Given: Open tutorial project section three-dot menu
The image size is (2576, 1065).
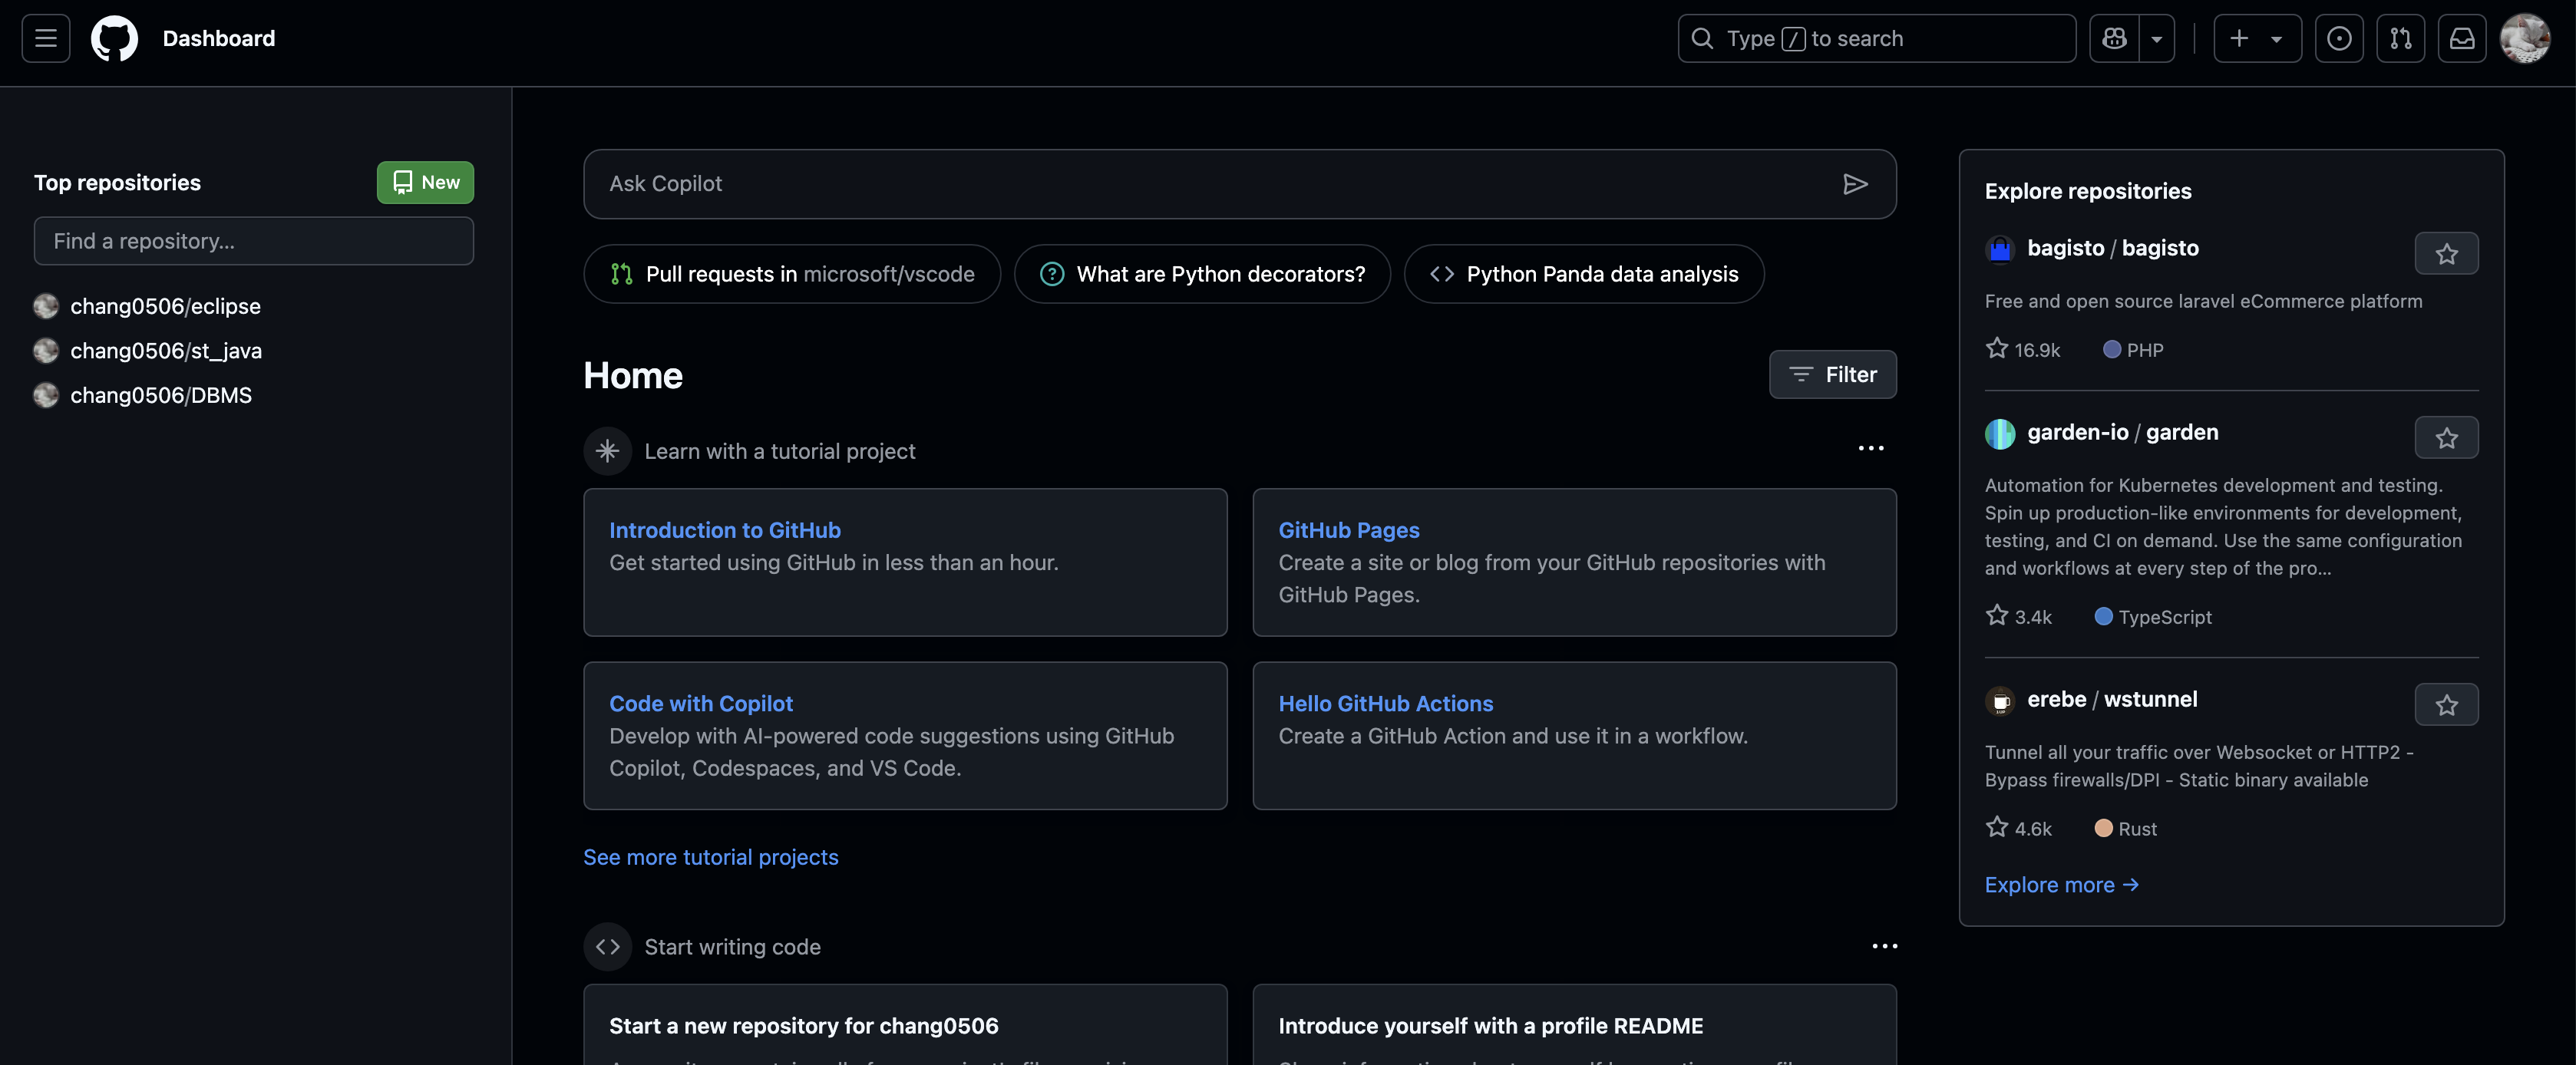Looking at the screenshot, I should pos(1870,449).
